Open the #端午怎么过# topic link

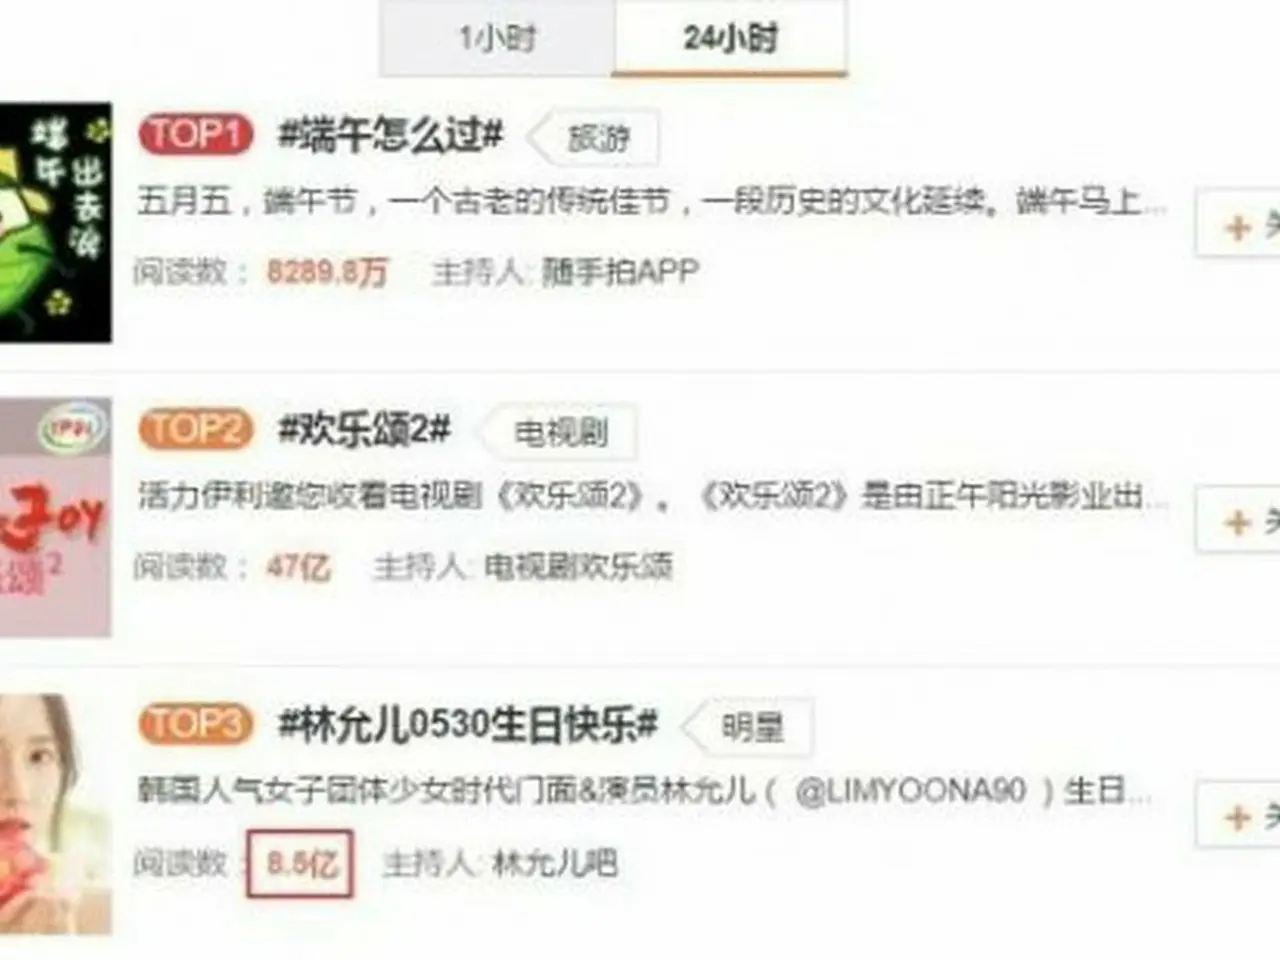click(x=390, y=134)
